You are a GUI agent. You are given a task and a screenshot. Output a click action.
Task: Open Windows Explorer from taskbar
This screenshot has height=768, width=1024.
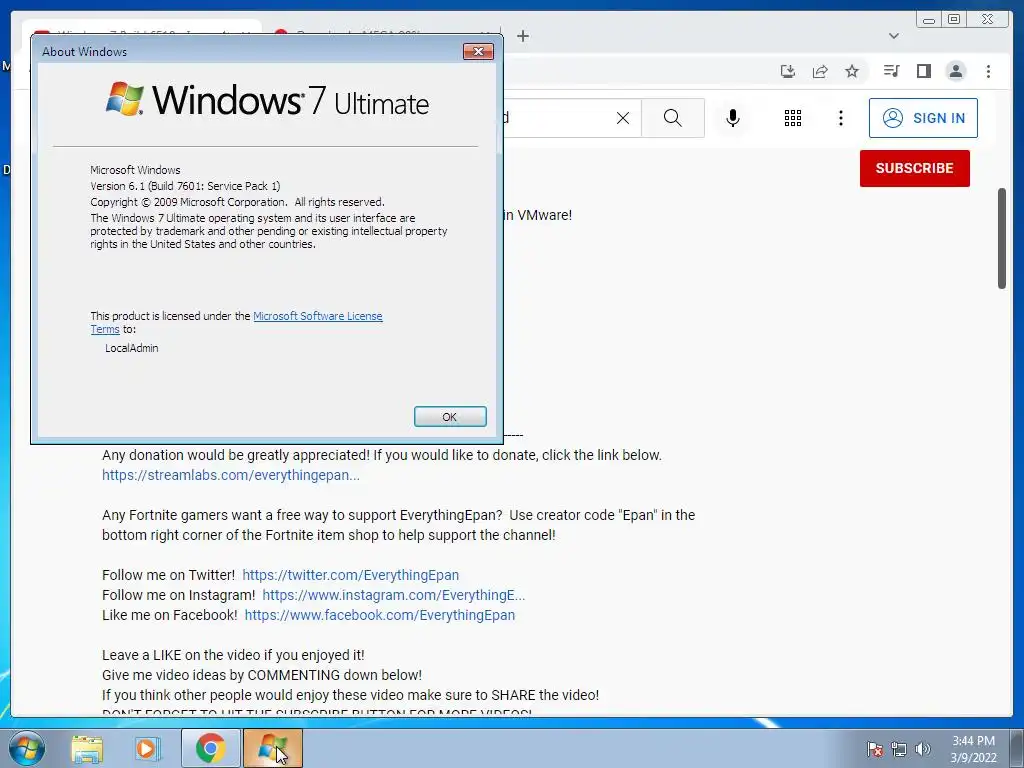pos(87,749)
